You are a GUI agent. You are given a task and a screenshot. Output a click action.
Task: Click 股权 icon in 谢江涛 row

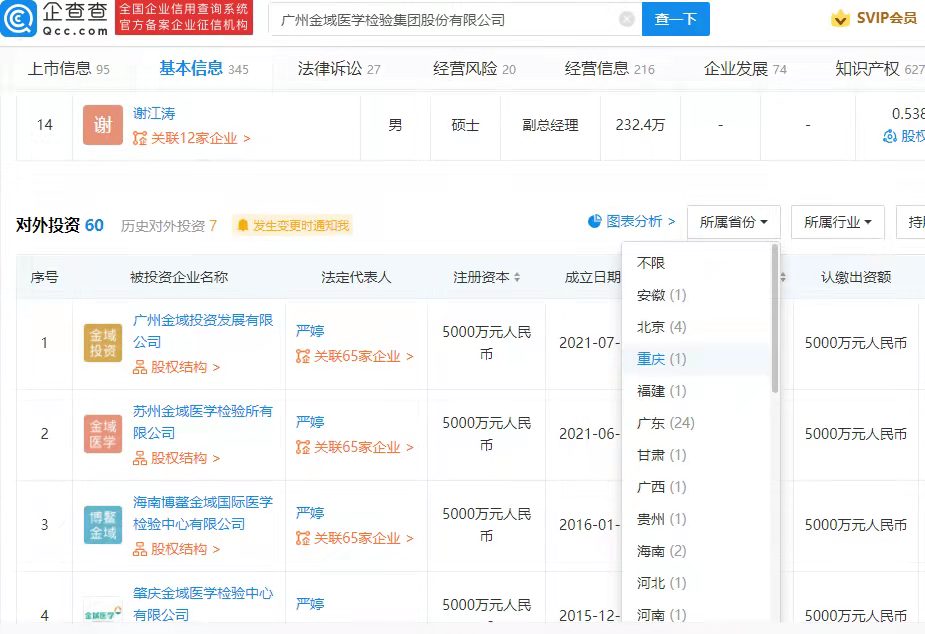pos(890,136)
